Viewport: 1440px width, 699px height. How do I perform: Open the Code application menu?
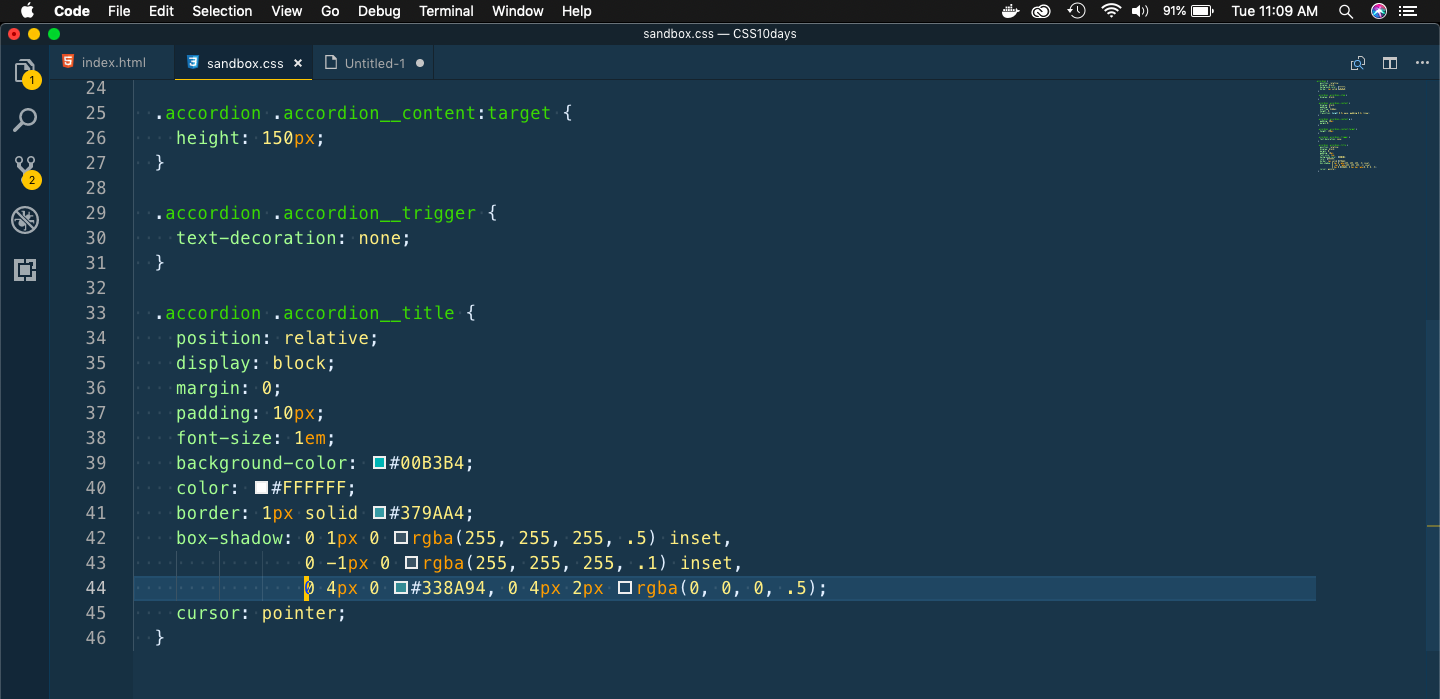click(x=71, y=11)
